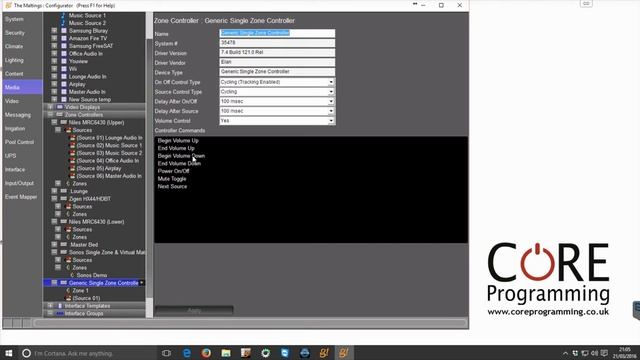This screenshot has width=640, height=360.
Task: Open the volume control in system tray
Action: [x=594, y=353]
